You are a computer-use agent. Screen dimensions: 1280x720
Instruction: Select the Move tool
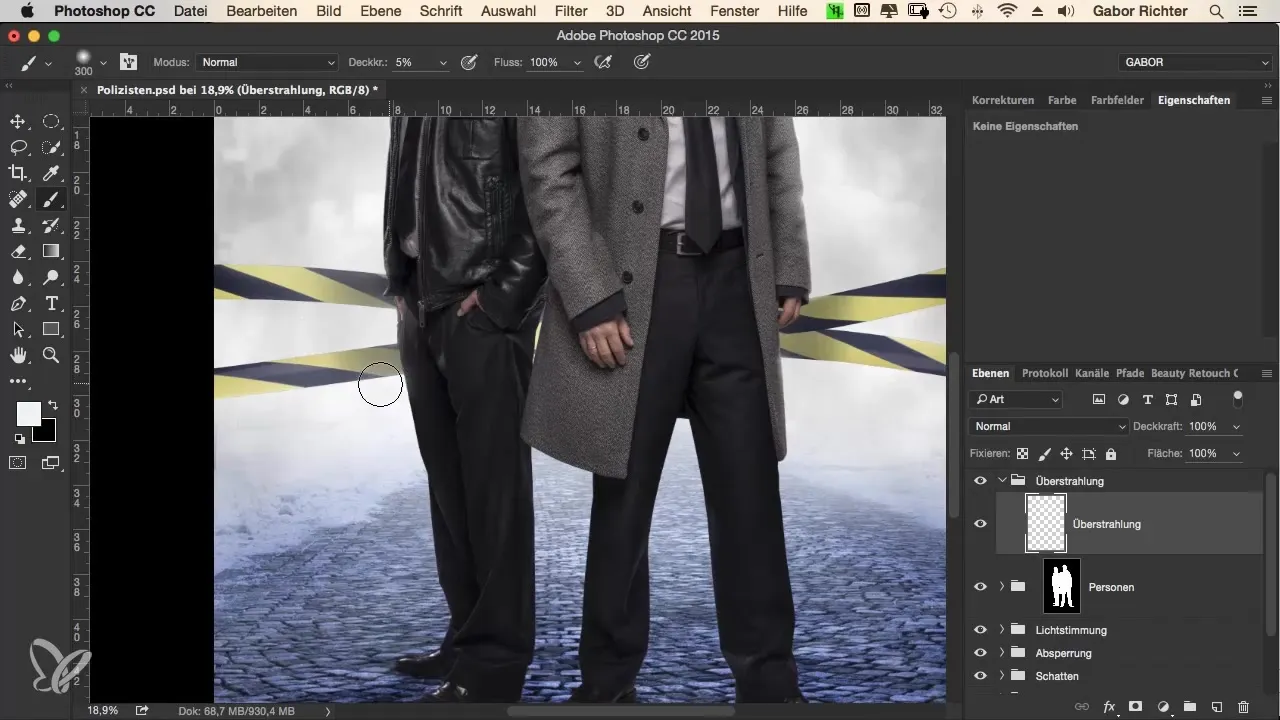[x=18, y=122]
